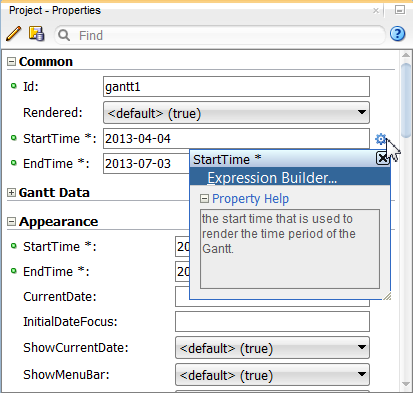Click the scrollbar down arrow
This screenshot has height=393, width=413.
pyautogui.click(x=406, y=384)
